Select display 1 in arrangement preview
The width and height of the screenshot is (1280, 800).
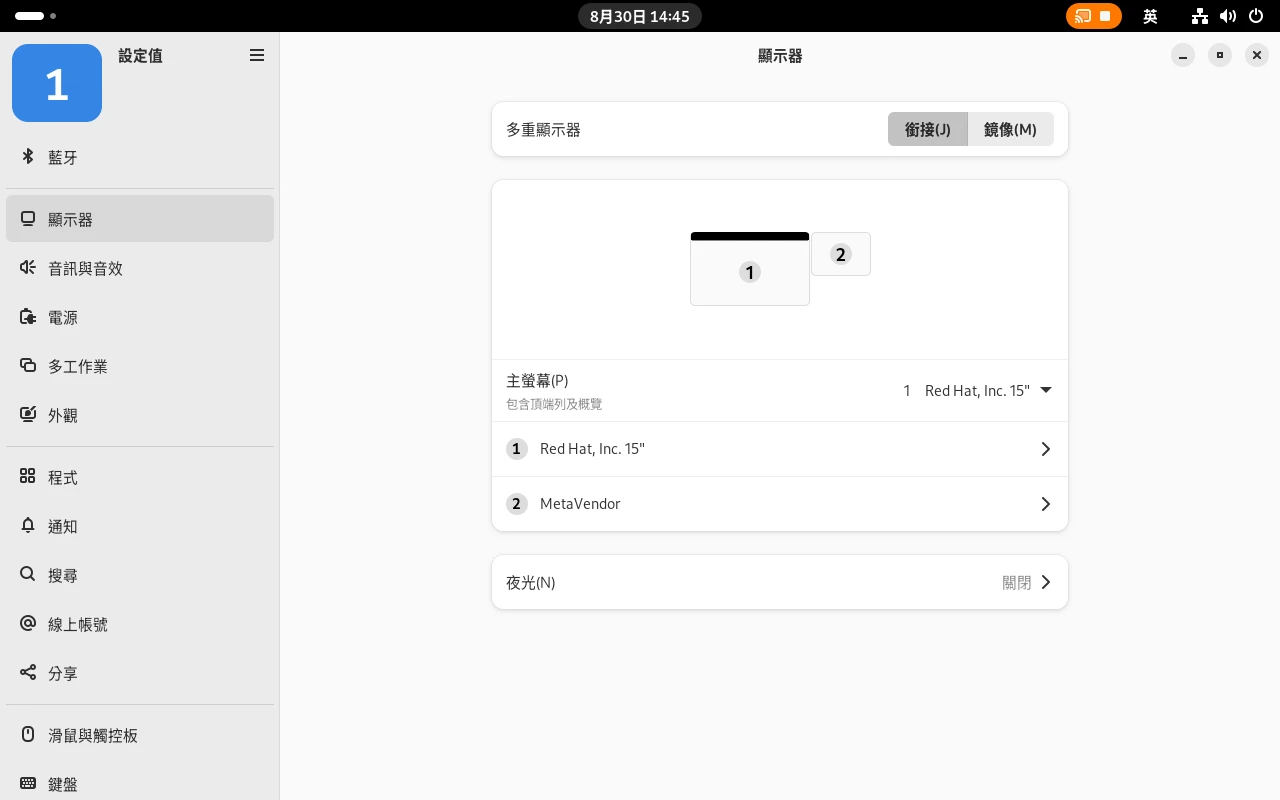coord(749,272)
